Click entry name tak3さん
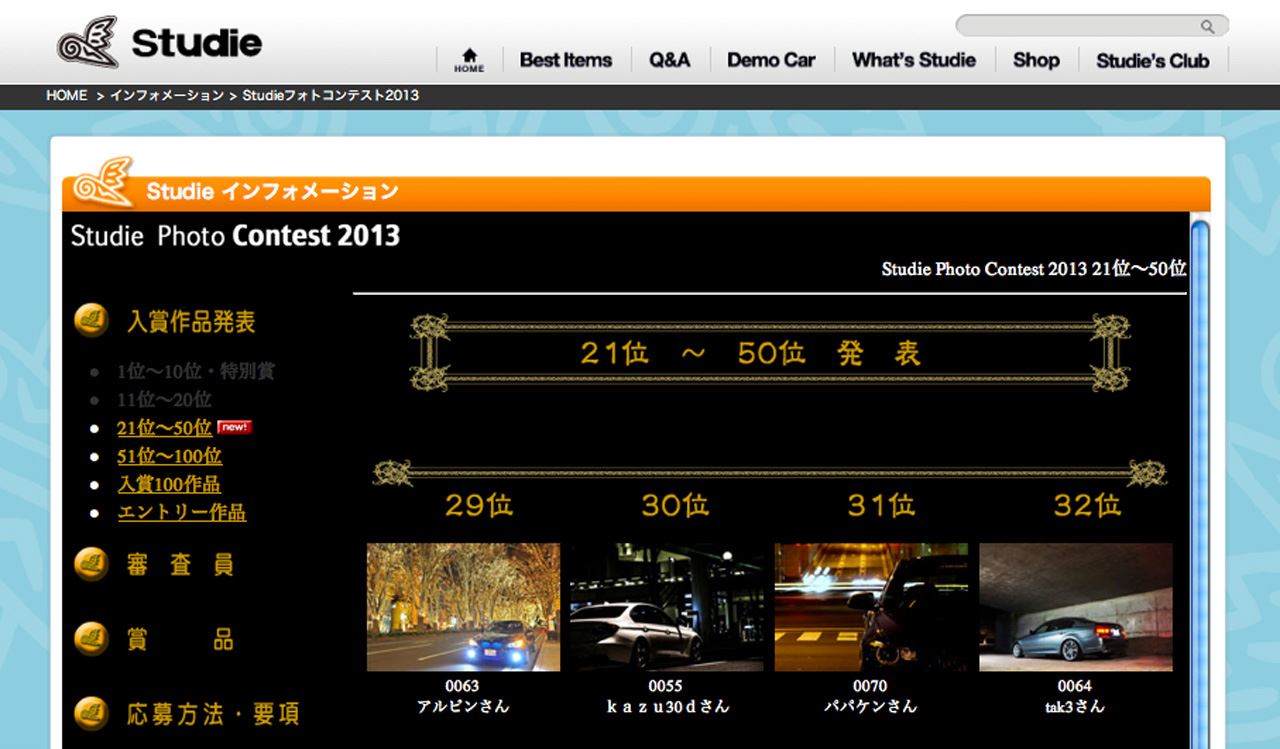 (1075, 707)
